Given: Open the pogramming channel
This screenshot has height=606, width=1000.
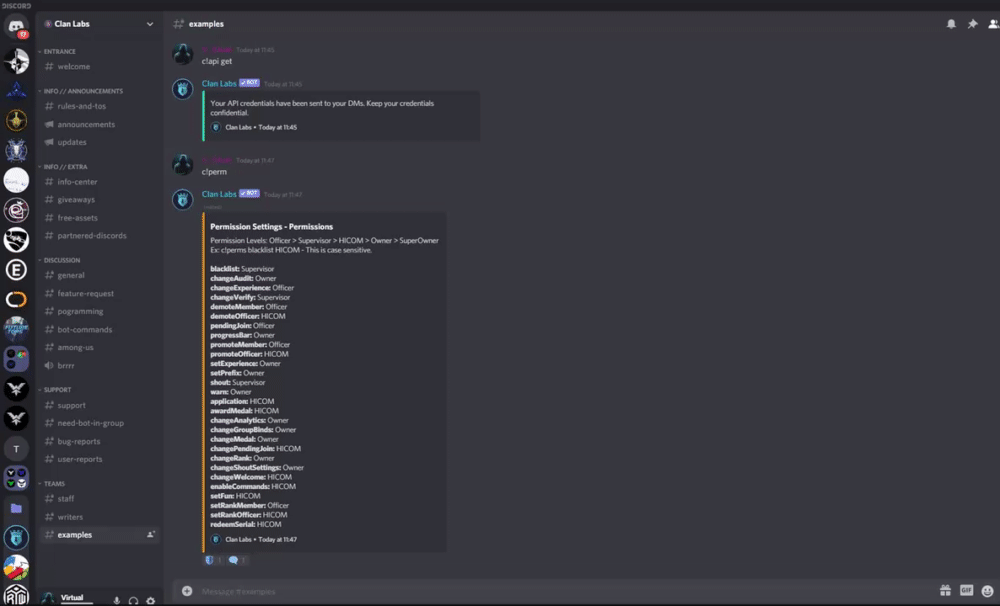Looking at the screenshot, I should click(99, 311).
